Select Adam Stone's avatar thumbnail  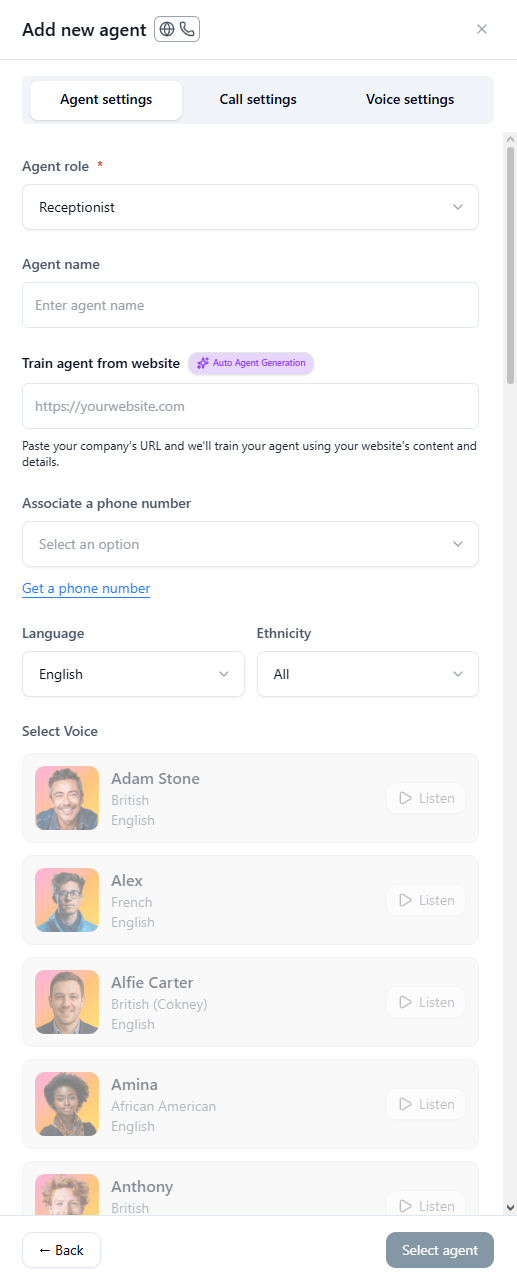pyautogui.click(x=67, y=798)
